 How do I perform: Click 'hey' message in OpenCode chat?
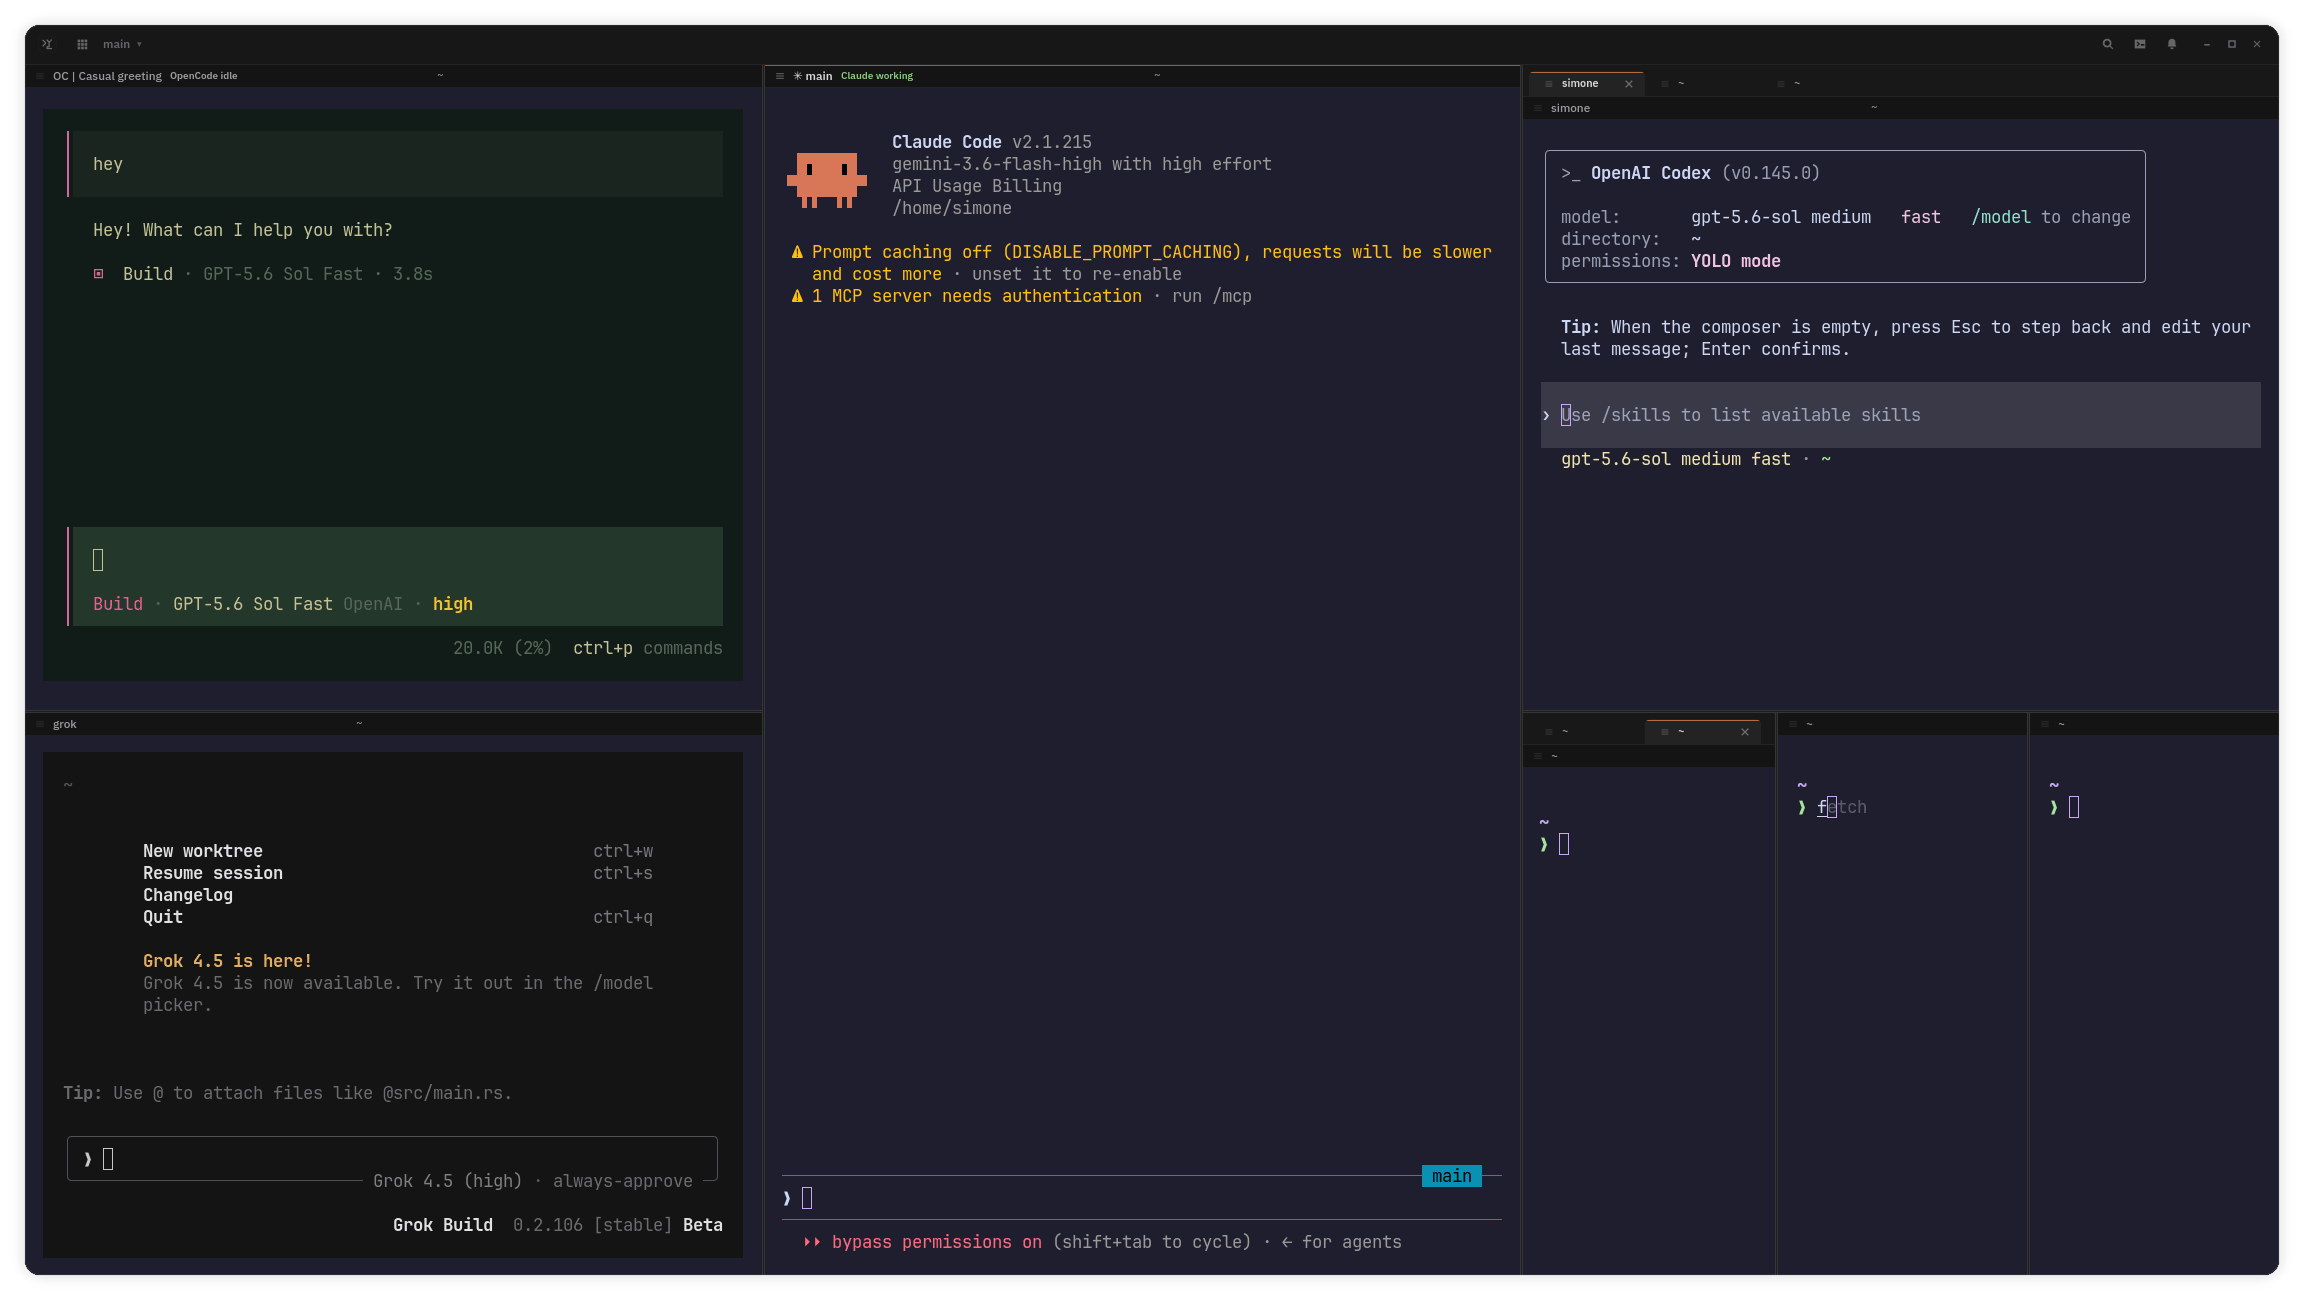coord(108,164)
